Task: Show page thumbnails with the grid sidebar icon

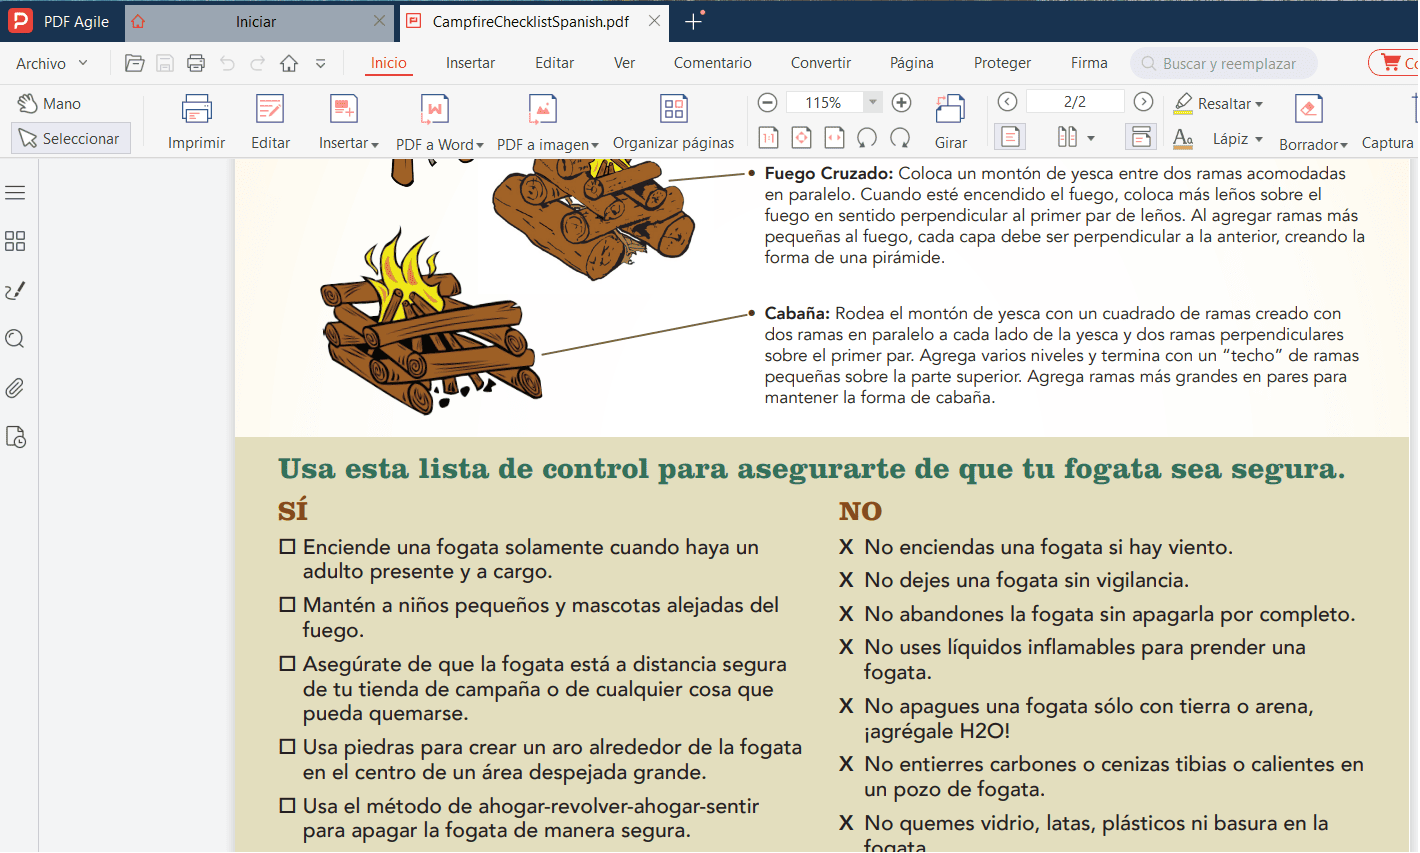Action: point(15,241)
